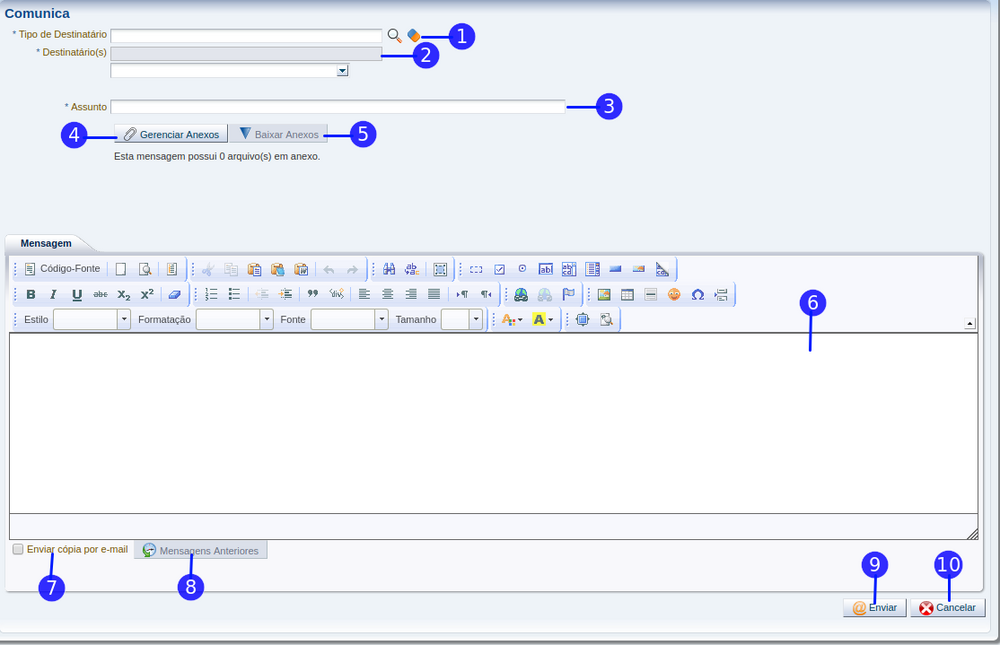The height and width of the screenshot is (645, 1000).
Task: Click the insert link globe icon
Action: [x=521, y=295]
